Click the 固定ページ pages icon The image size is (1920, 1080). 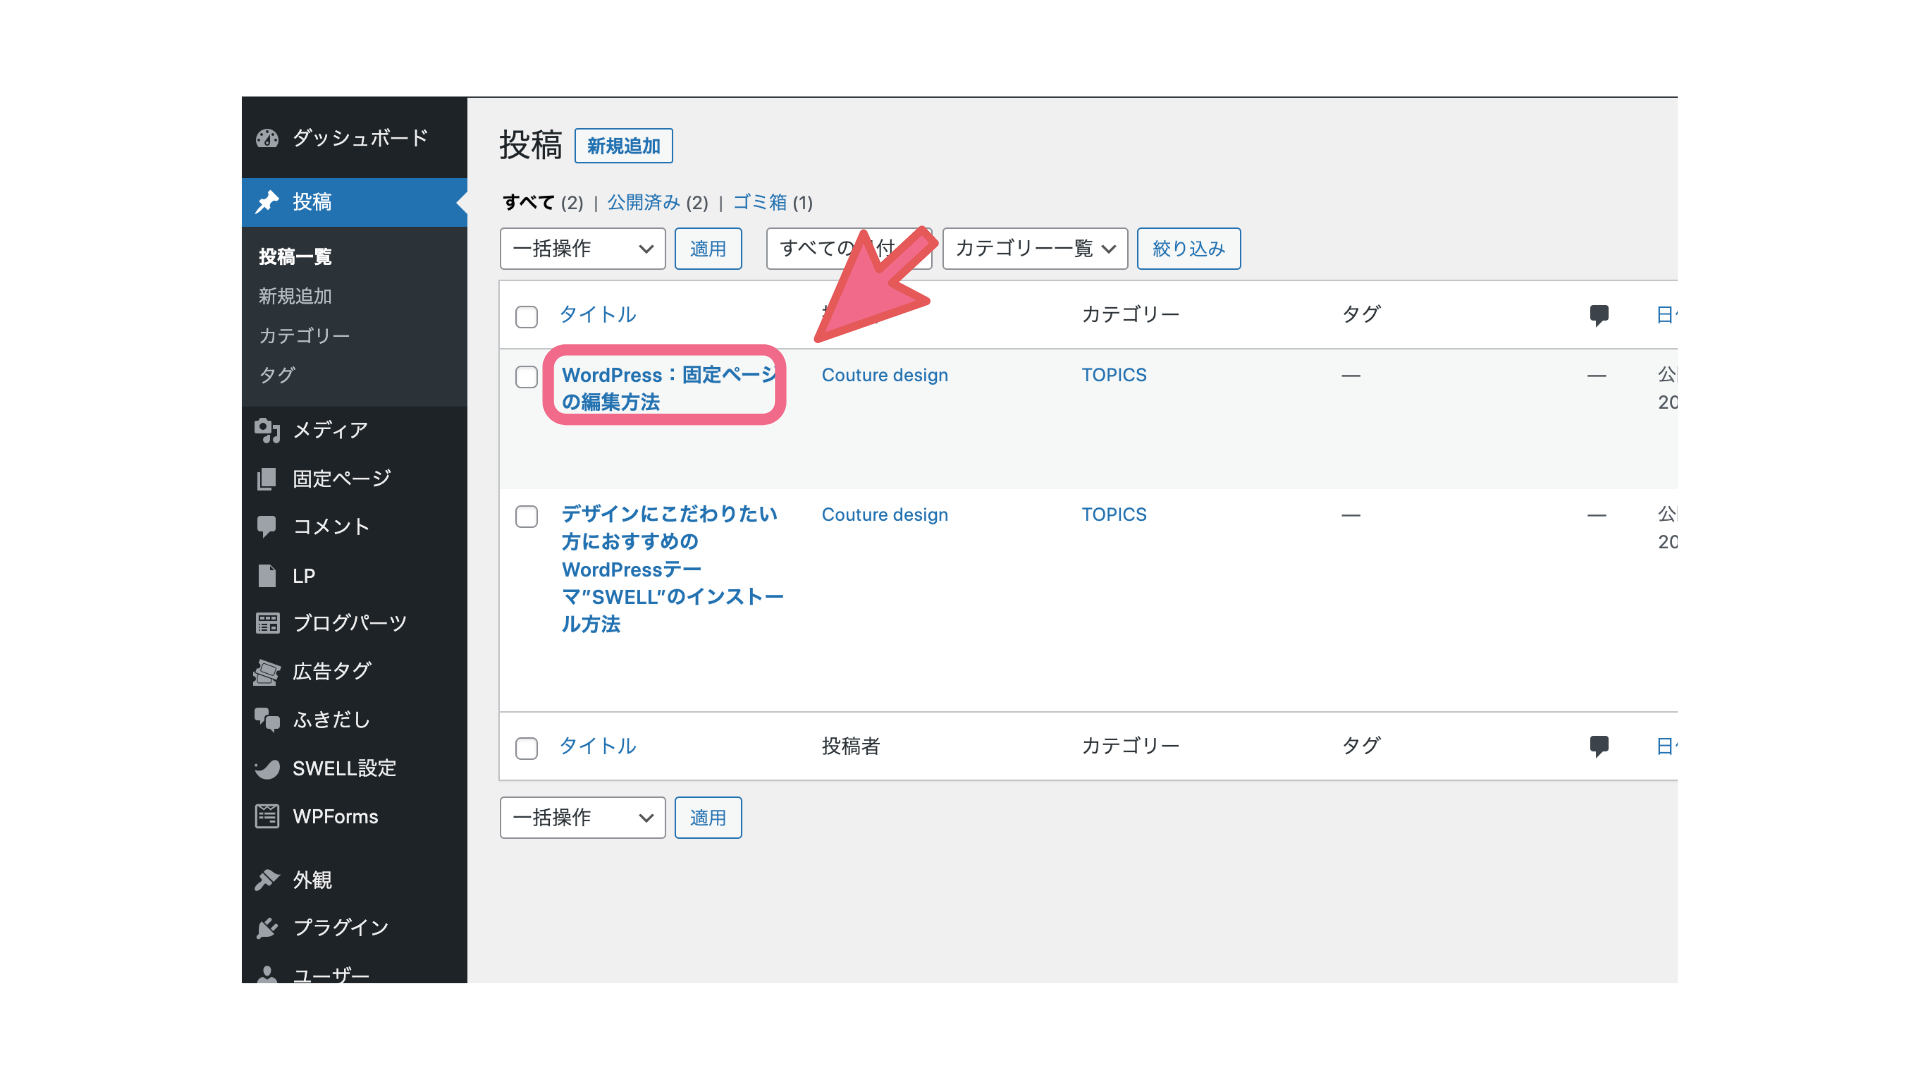267,479
